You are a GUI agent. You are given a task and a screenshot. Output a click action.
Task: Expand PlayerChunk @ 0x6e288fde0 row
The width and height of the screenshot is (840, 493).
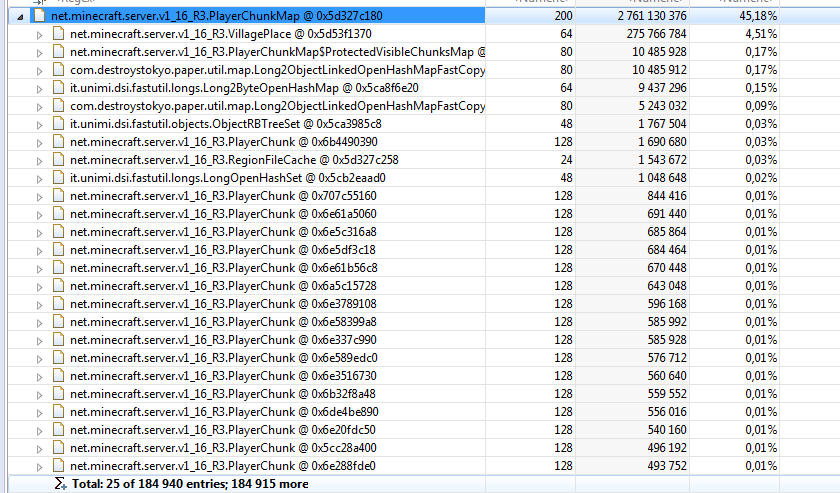(39, 467)
